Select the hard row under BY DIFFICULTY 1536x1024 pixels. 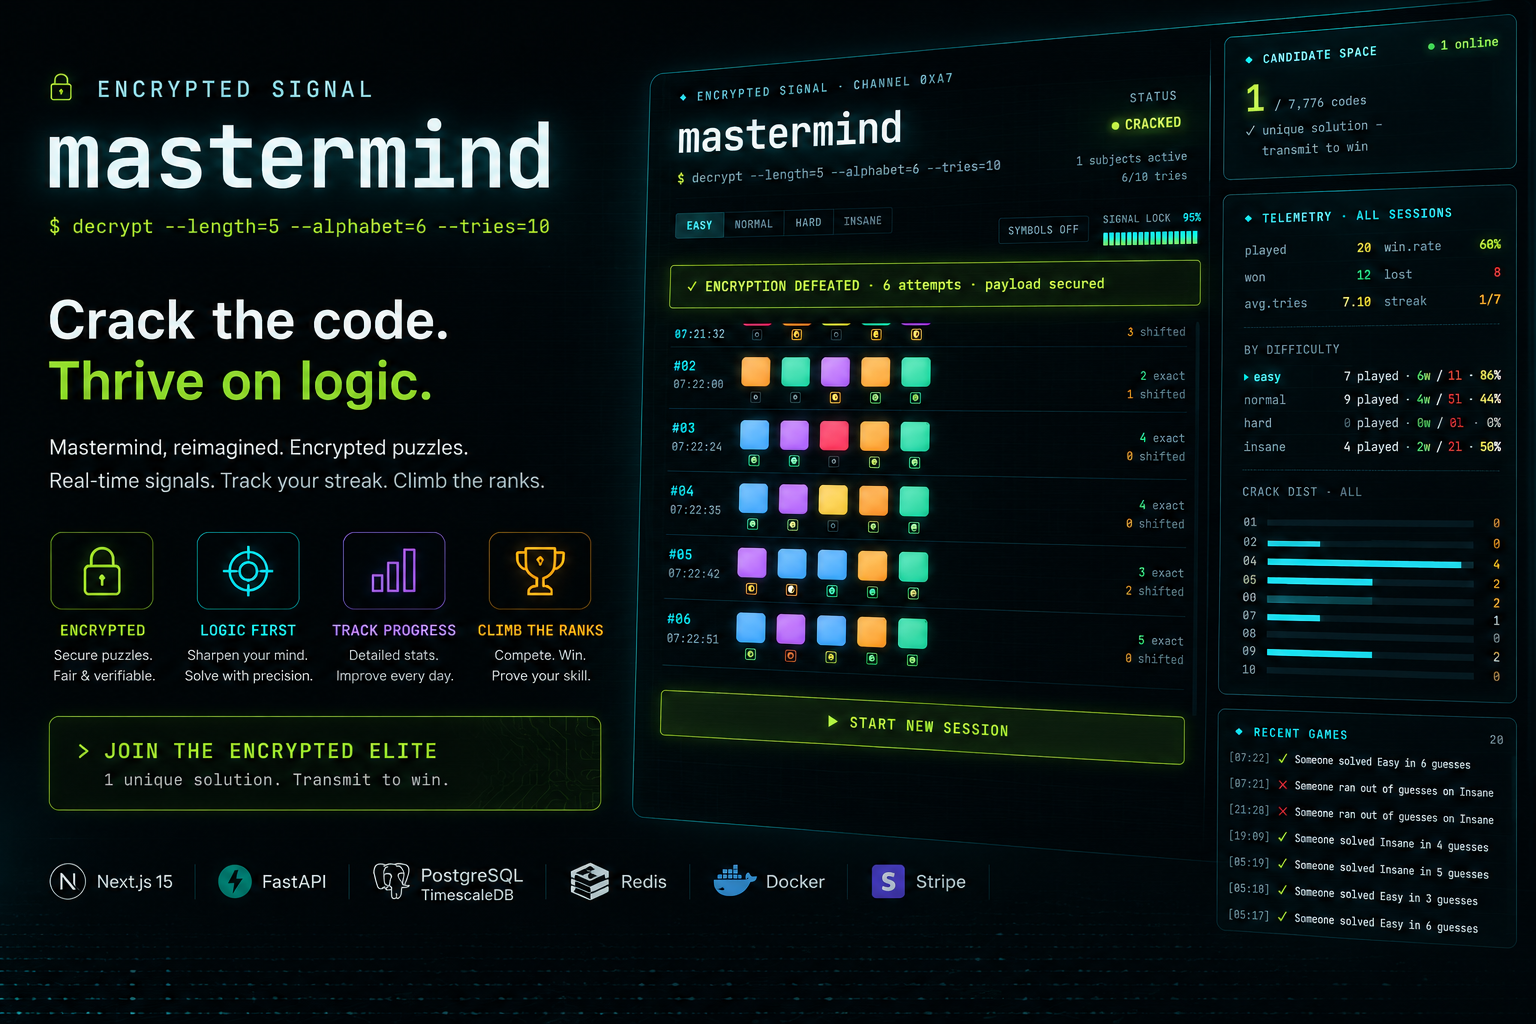[x=1372, y=423]
